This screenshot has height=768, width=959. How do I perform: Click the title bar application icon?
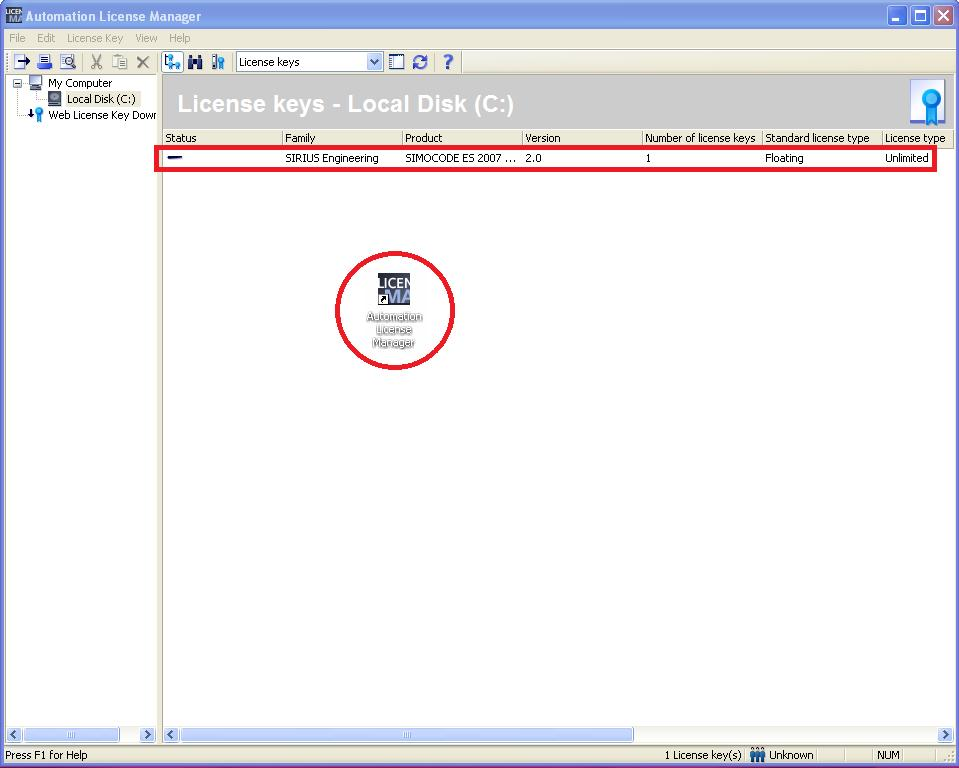(x=13, y=15)
